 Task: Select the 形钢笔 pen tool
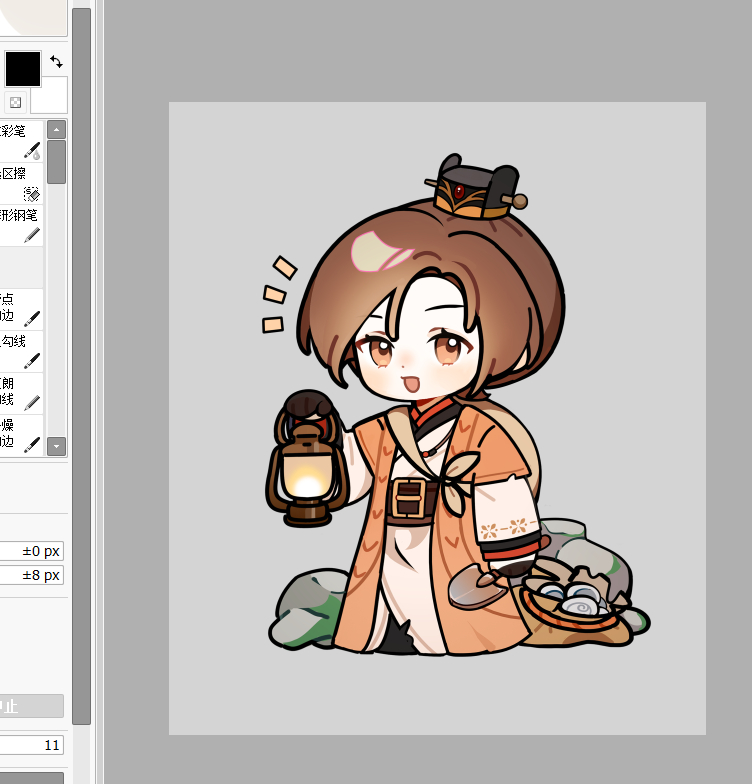(x=21, y=225)
